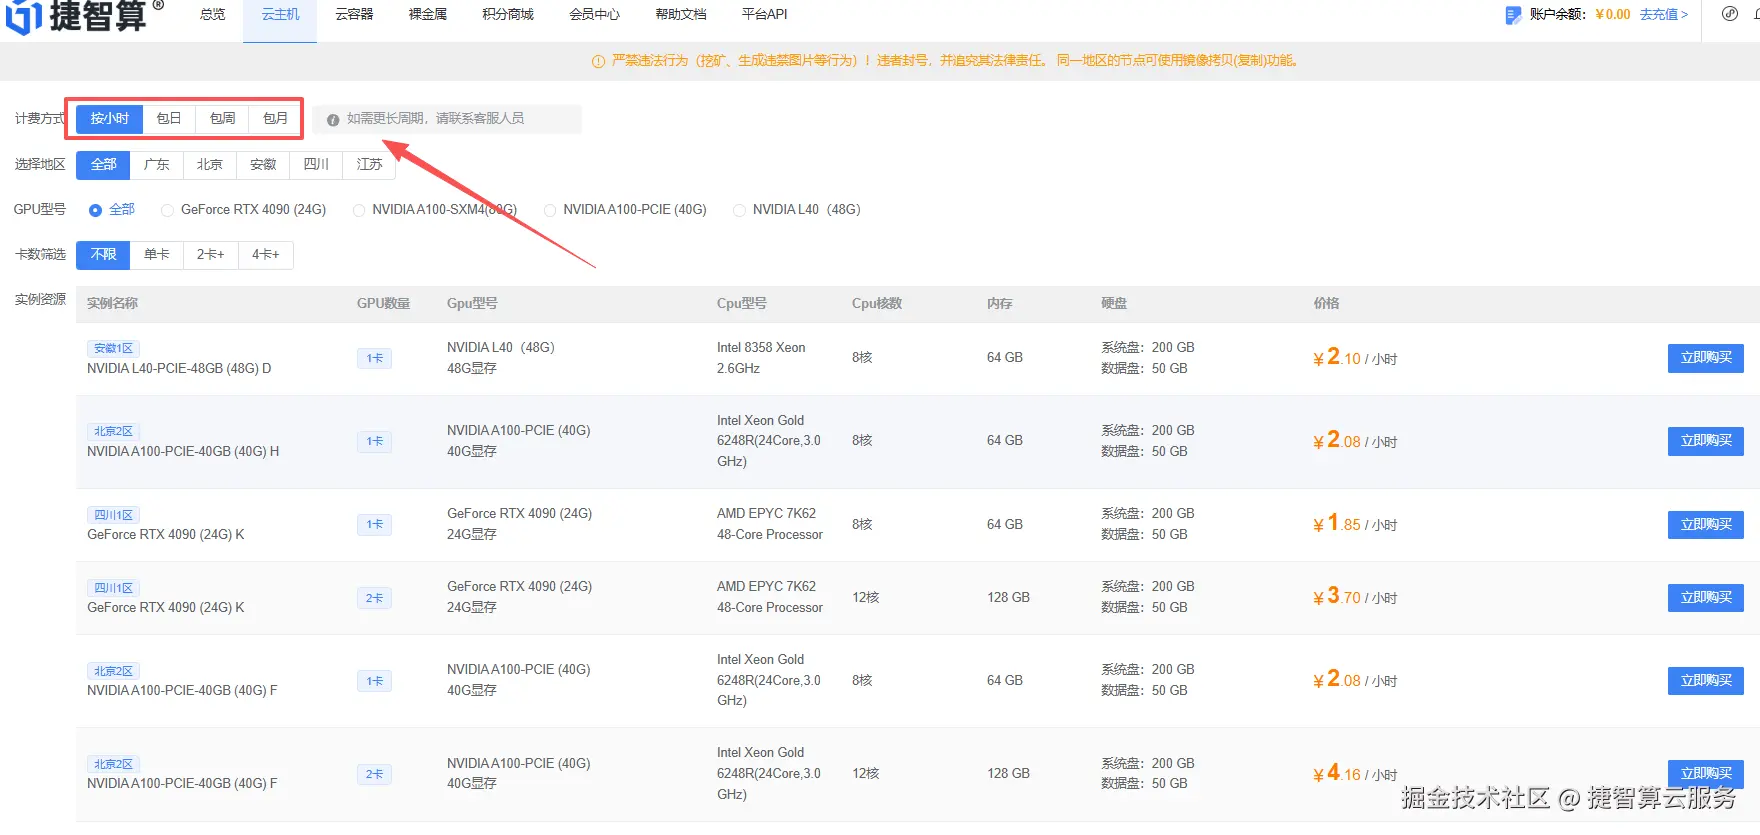Click the Gpu型号 column header
The width and height of the screenshot is (1760, 835).
click(x=472, y=304)
